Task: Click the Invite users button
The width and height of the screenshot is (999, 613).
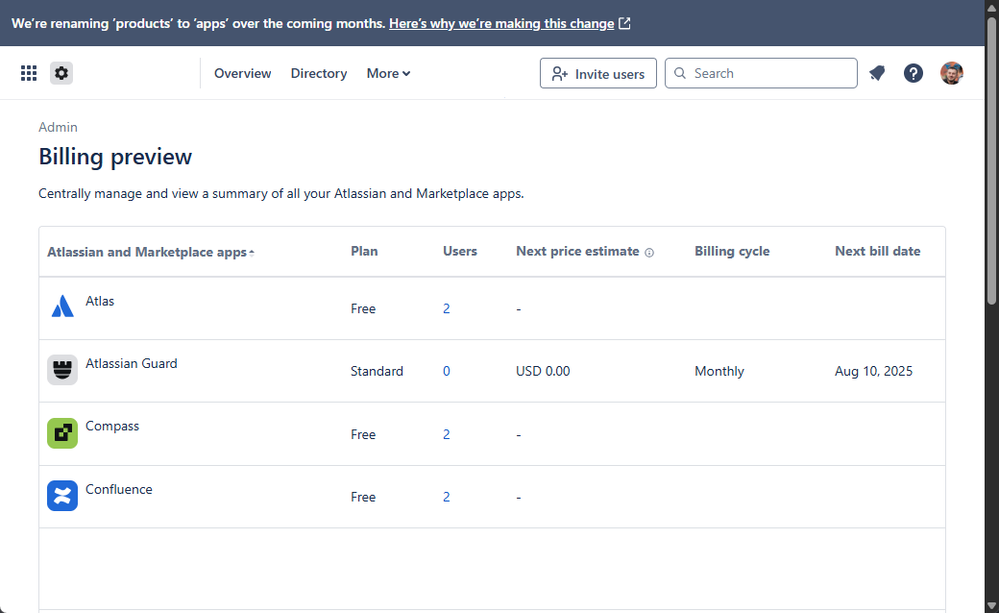Action: point(598,73)
